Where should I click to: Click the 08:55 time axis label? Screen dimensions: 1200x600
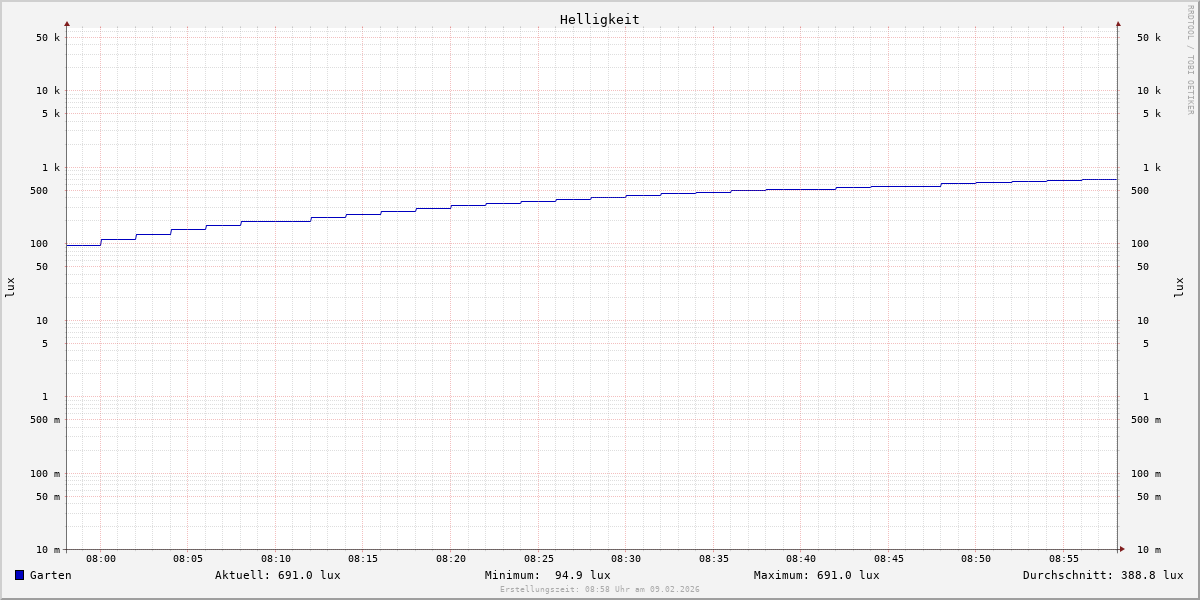1064,559
